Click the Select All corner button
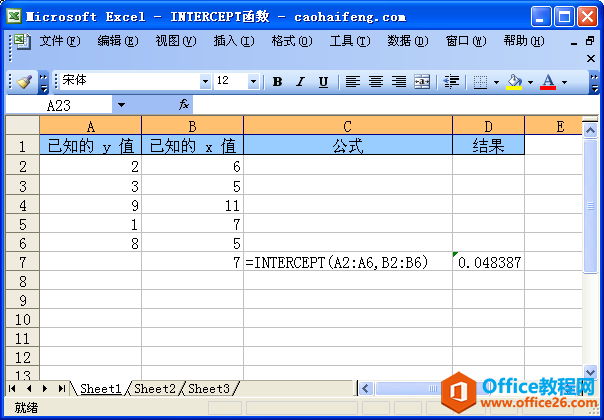 point(22,125)
